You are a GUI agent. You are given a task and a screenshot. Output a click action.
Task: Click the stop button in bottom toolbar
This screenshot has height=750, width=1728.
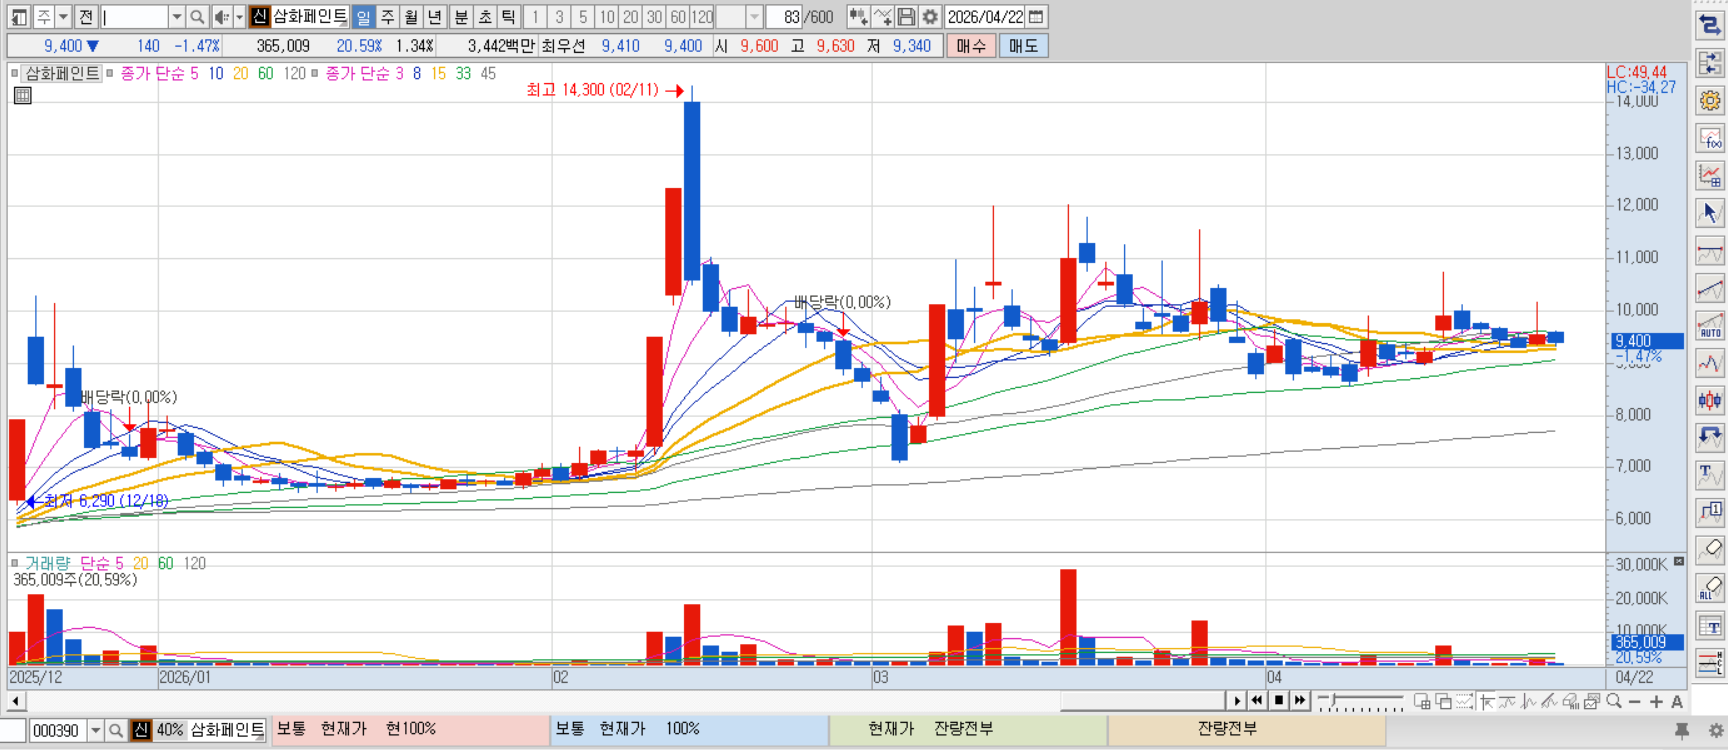(1278, 701)
